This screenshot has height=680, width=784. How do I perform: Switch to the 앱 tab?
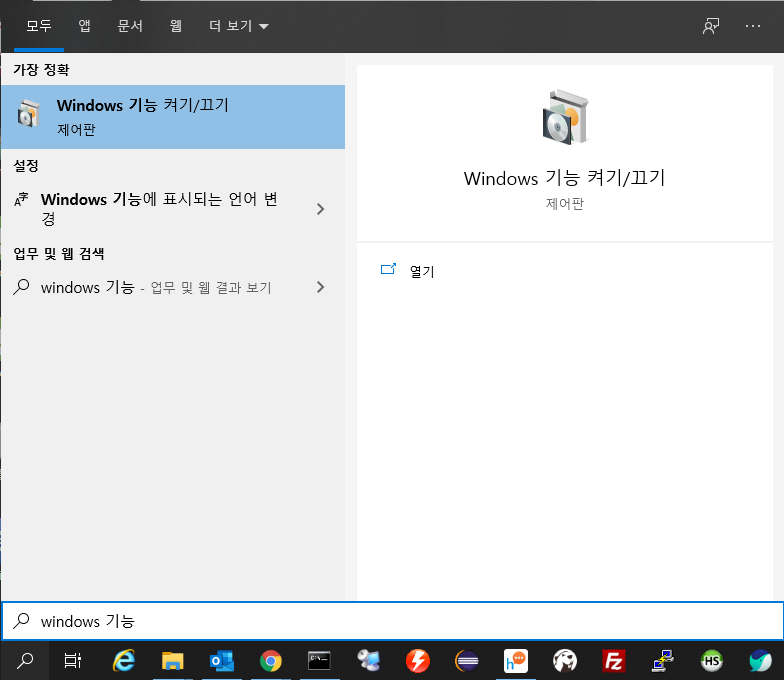(84, 26)
